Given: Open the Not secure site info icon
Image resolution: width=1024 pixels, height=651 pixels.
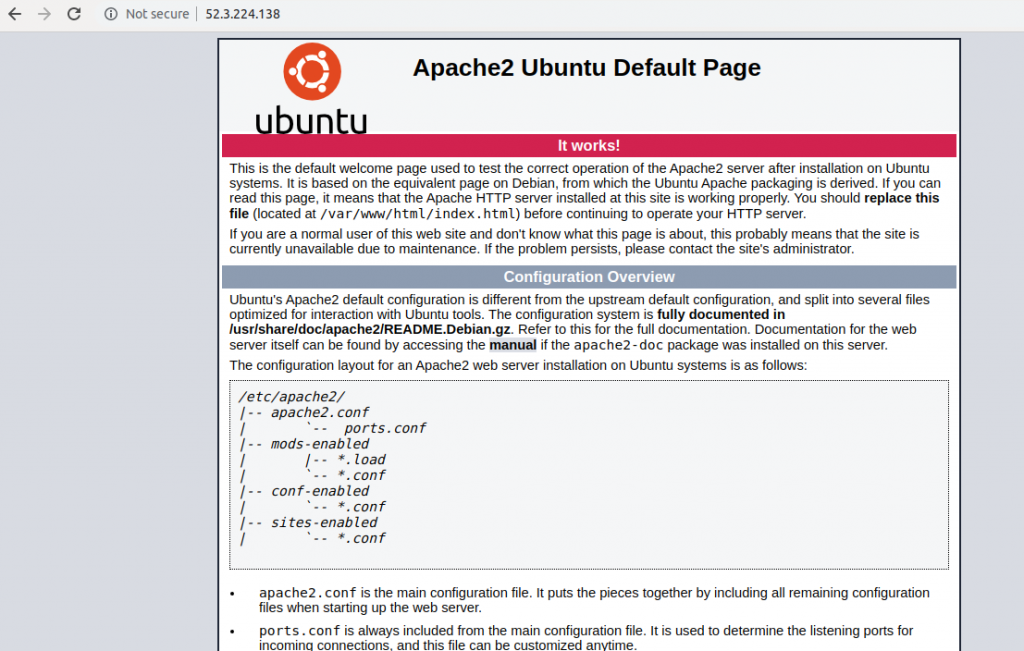Looking at the screenshot, I should [x=111, y=14].
